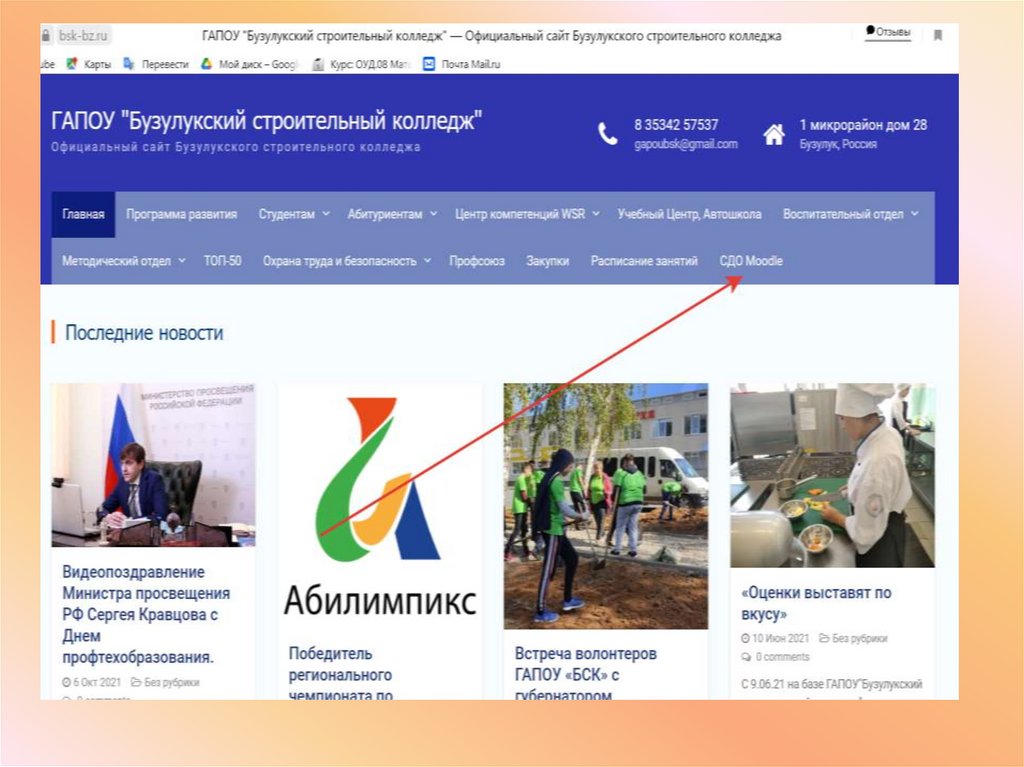Open the Курс ОУД.08 bookmark
The image size is (1024, 767).
tap(361, 64)
